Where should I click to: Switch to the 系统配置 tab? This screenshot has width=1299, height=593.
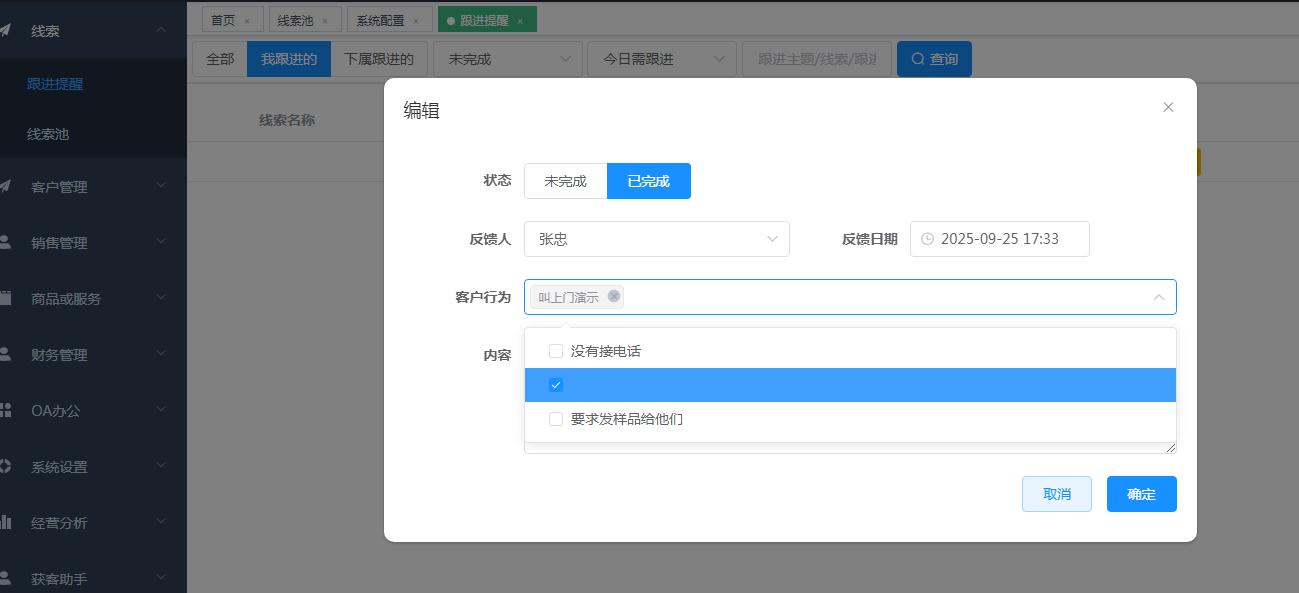point(381,20)
